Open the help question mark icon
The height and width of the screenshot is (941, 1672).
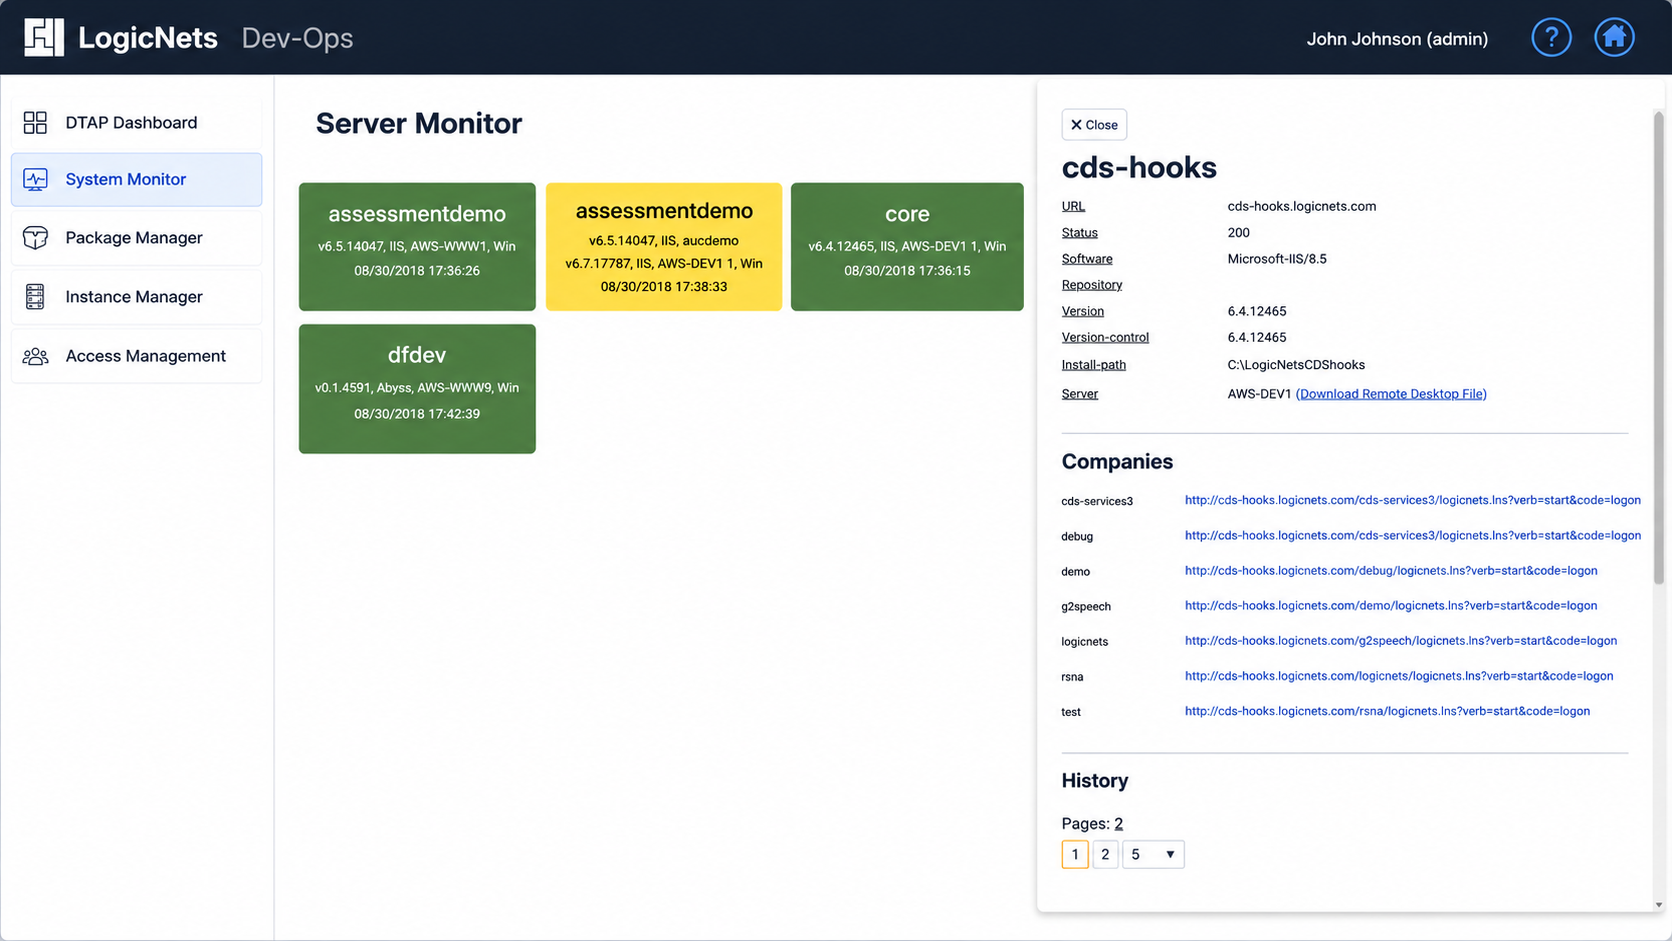1551,38
